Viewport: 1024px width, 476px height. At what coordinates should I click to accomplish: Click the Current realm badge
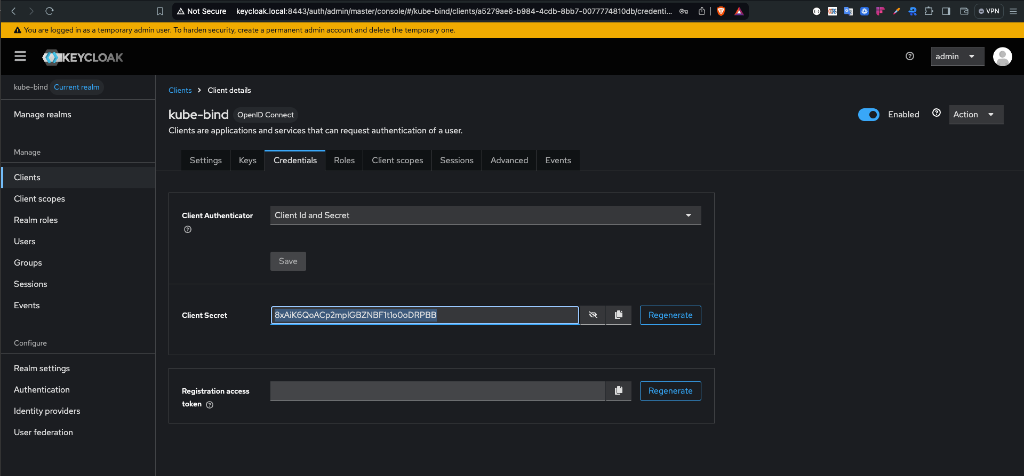click(x=76, y=87)
